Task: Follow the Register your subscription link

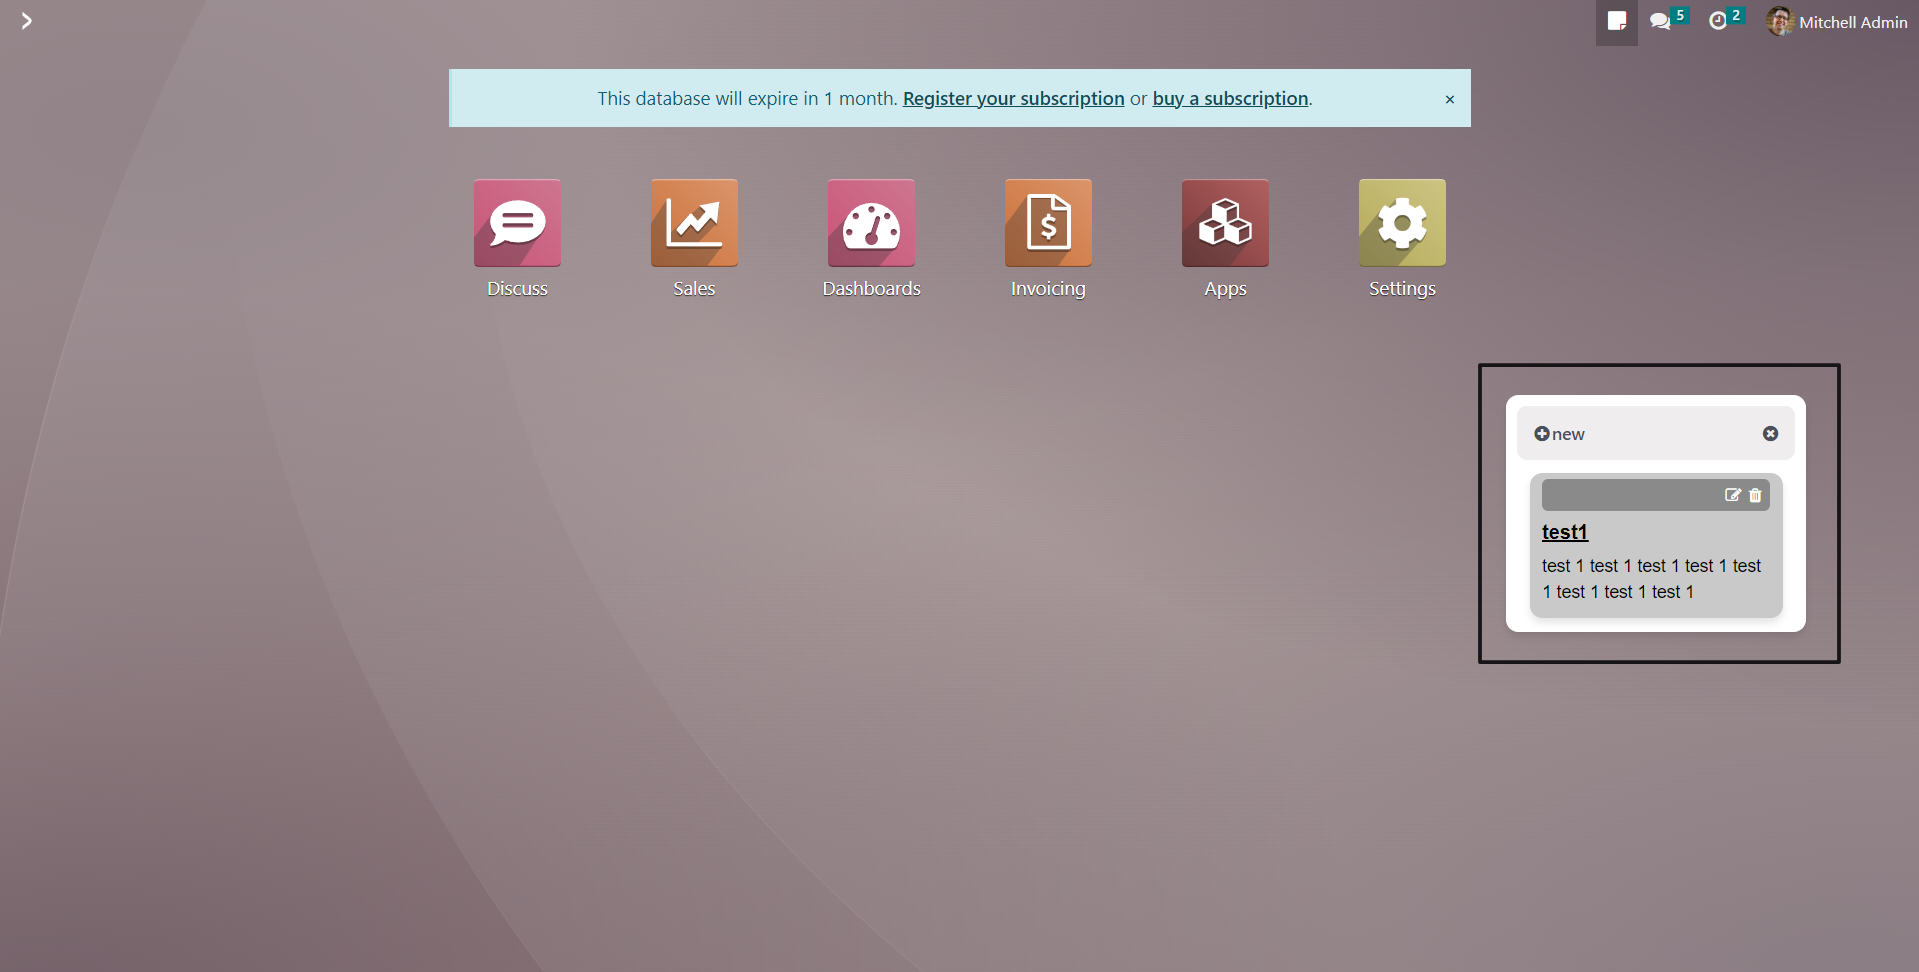Action: (1013, 98)
